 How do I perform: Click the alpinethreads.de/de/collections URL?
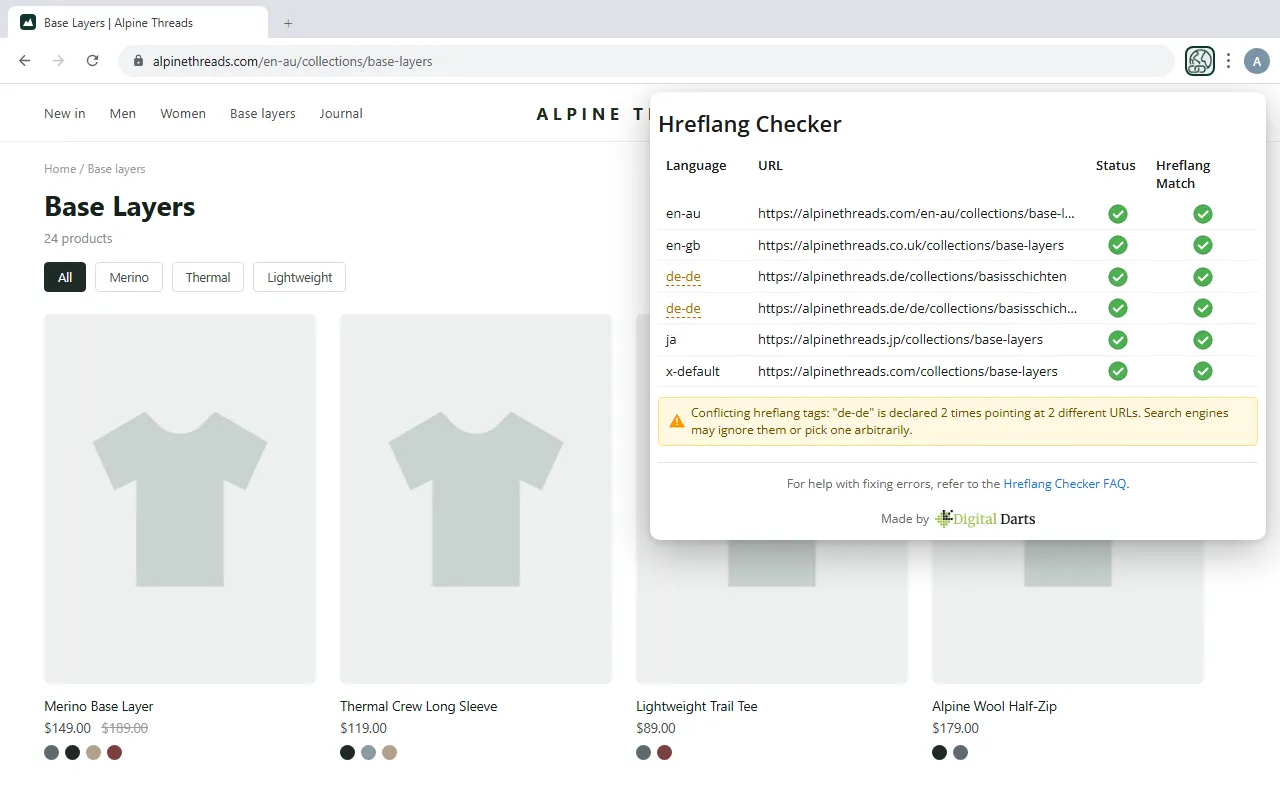pos(917,308)
